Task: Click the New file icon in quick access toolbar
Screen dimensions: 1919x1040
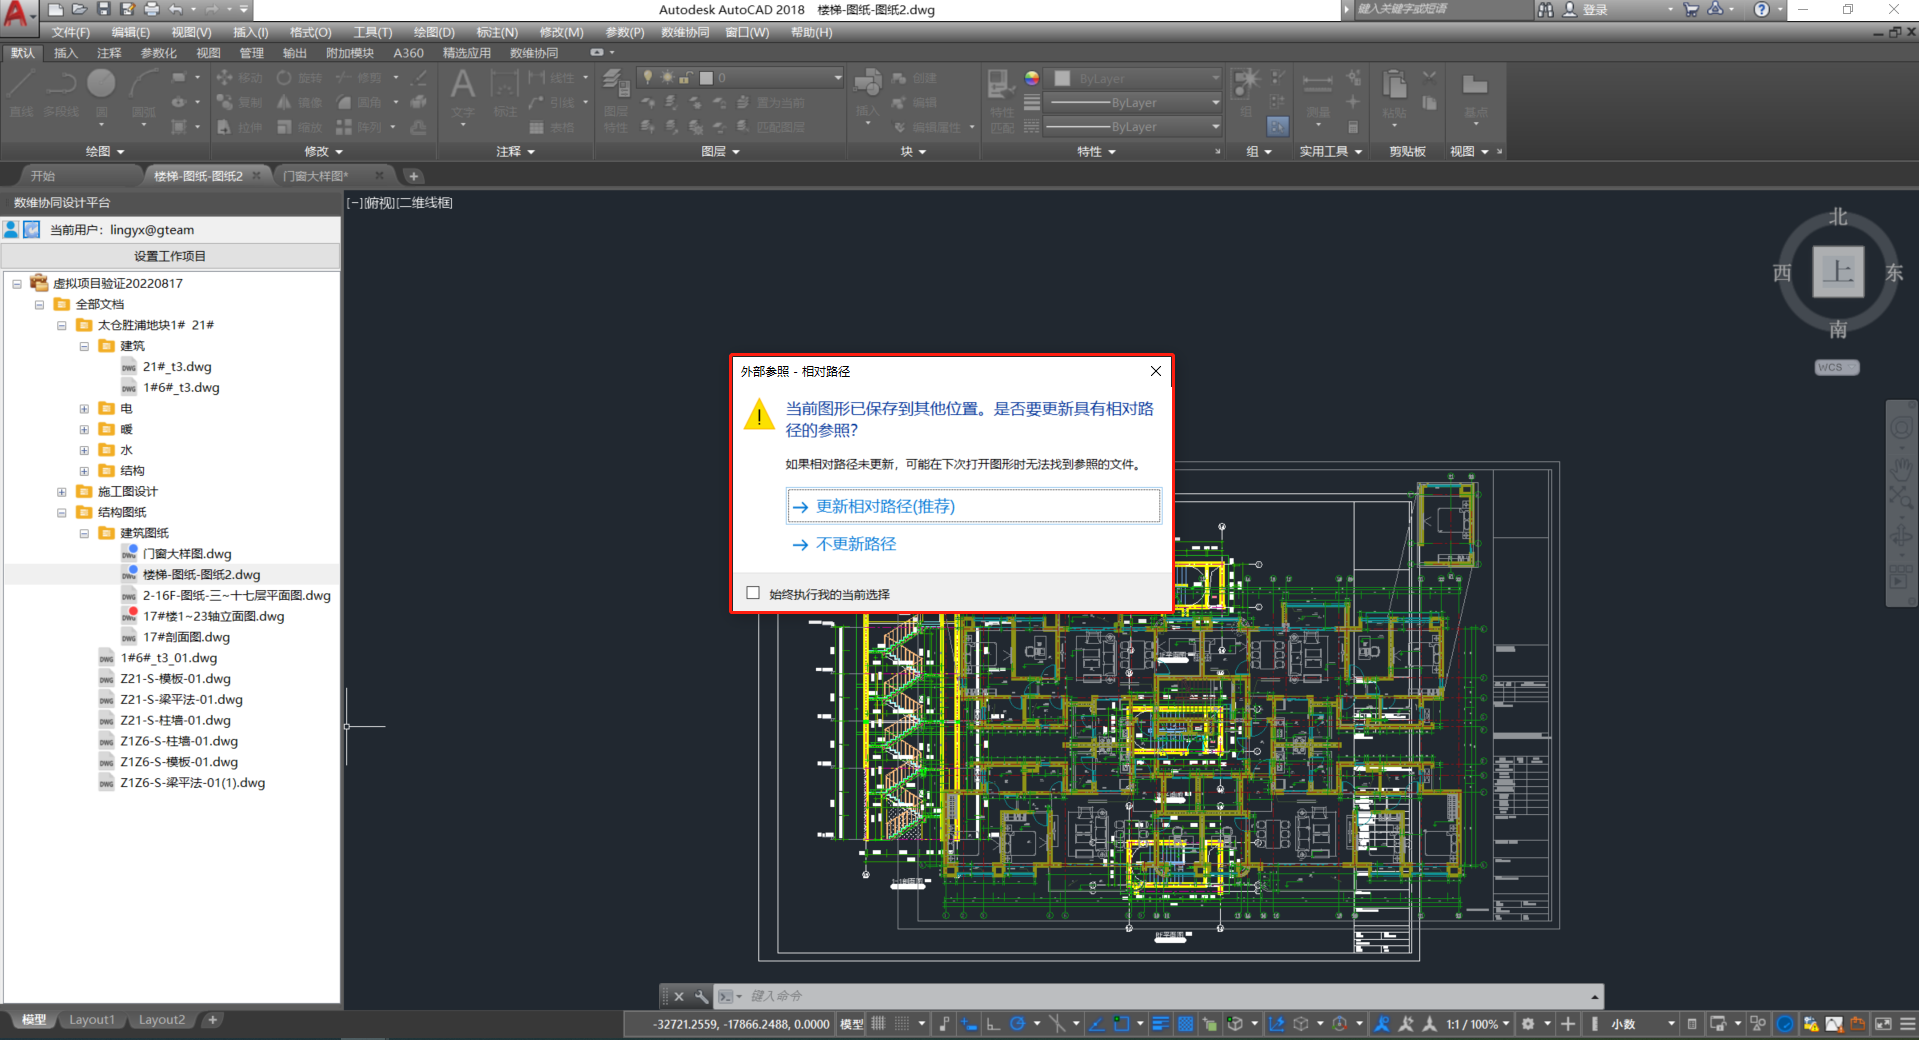Action: [56, 9]
